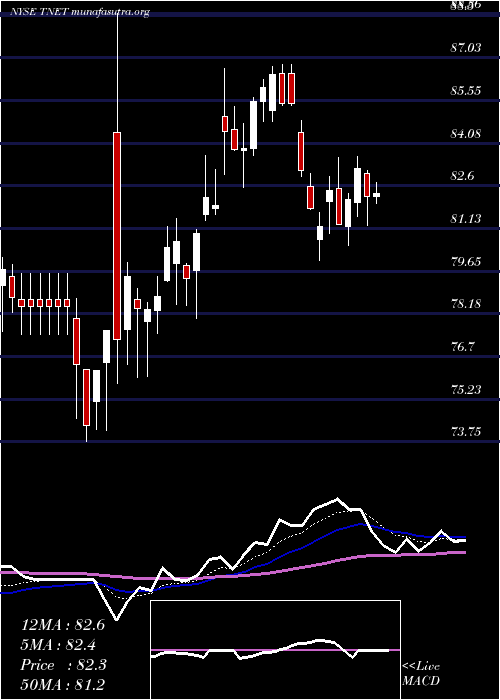This screenshot has width=500, height=700.
Task: Select the 75.23 price level label
Action: pyautogui.click(x=466, y=390)
